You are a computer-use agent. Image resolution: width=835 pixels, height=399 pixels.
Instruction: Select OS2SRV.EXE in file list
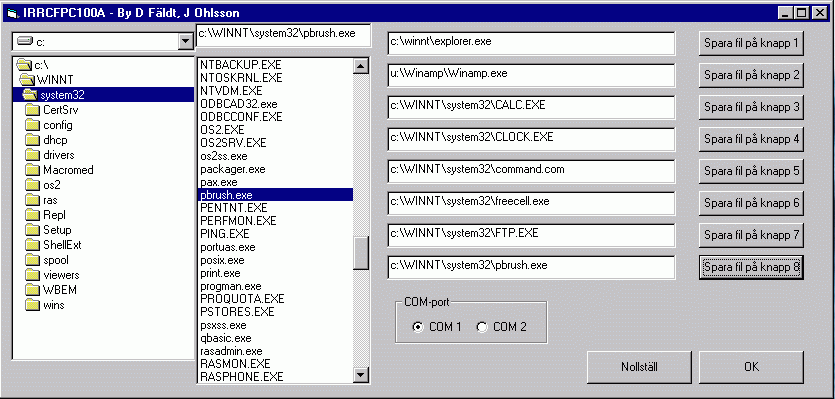click(275, 143)
